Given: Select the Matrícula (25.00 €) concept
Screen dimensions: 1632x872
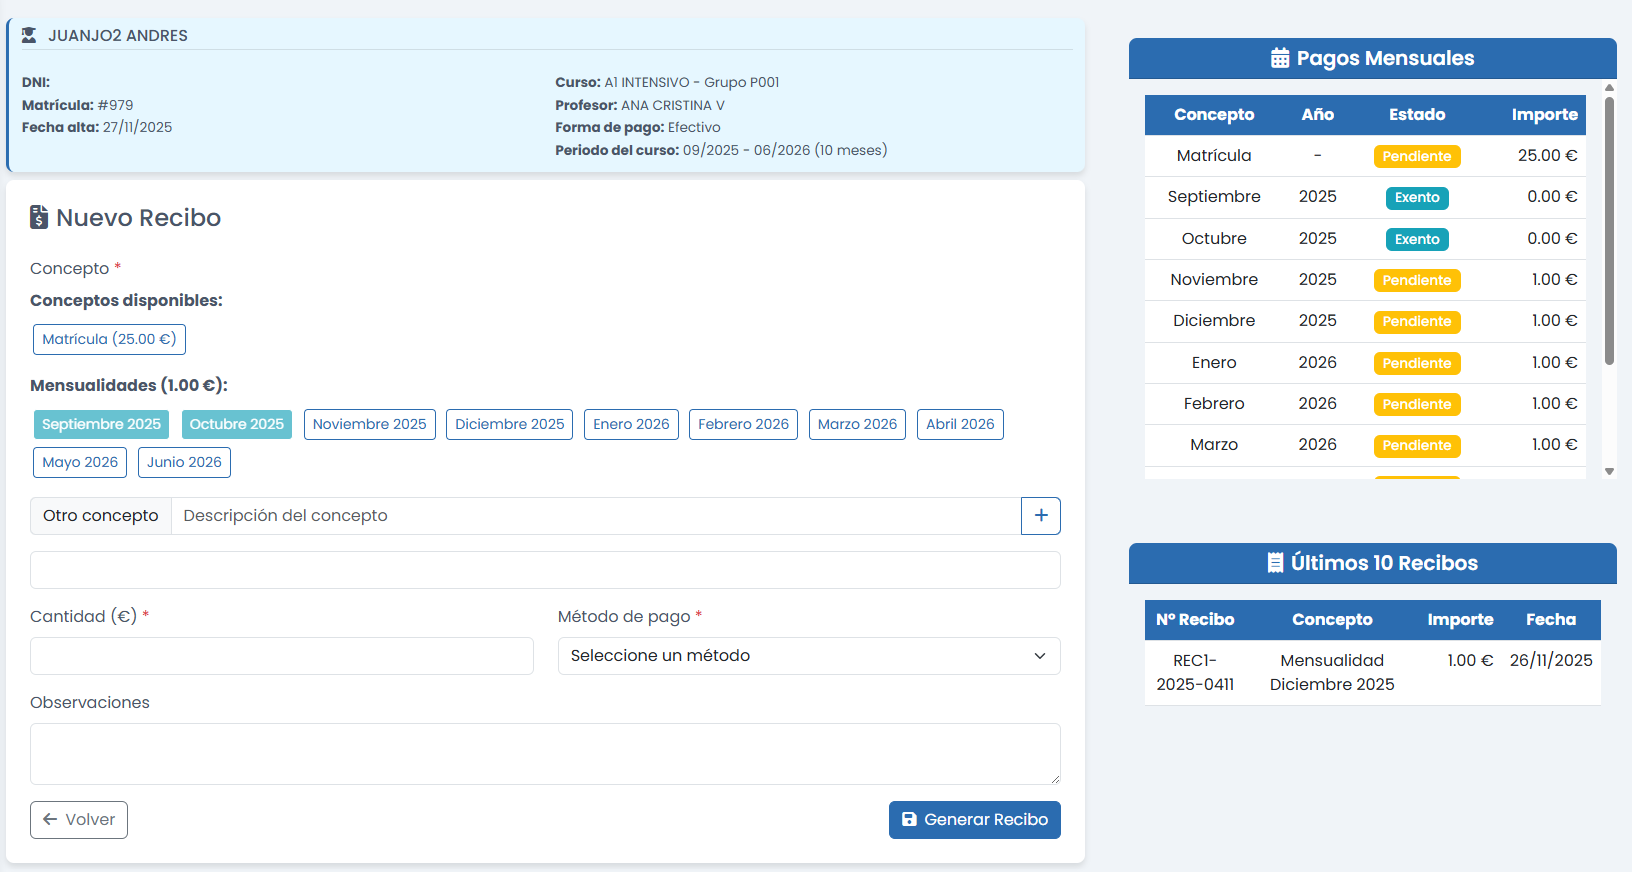Looking at the screenshot, I should point(109,340).
